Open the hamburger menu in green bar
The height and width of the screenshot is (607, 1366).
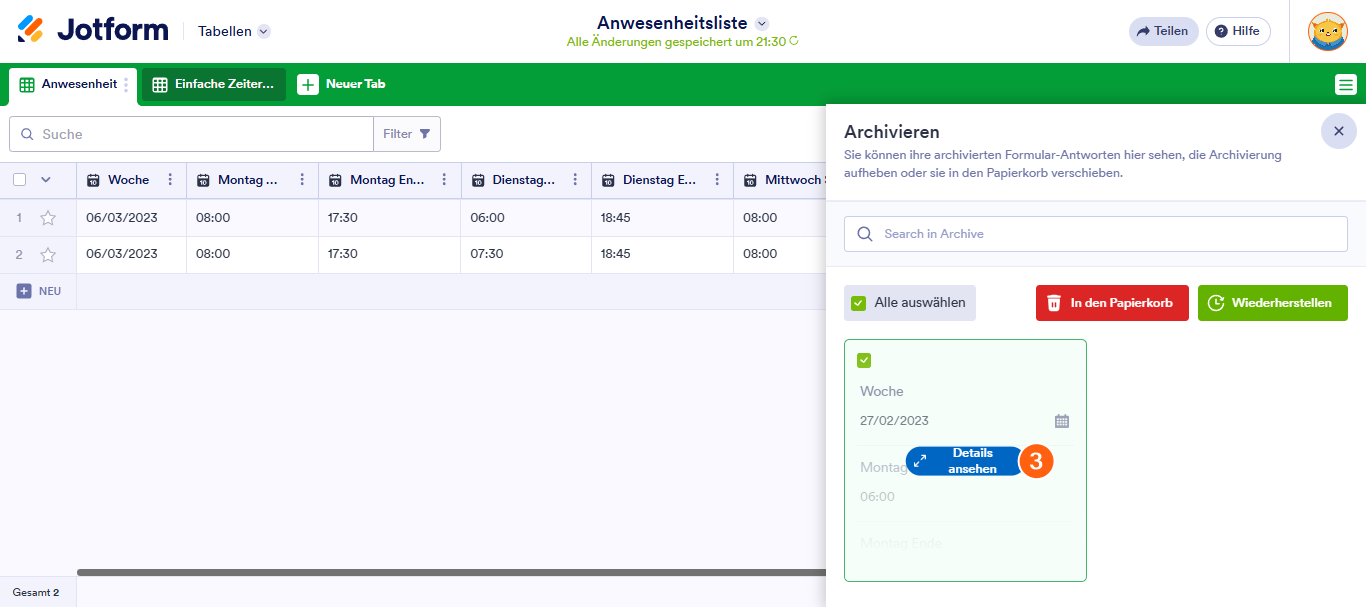pos(1346,85)
